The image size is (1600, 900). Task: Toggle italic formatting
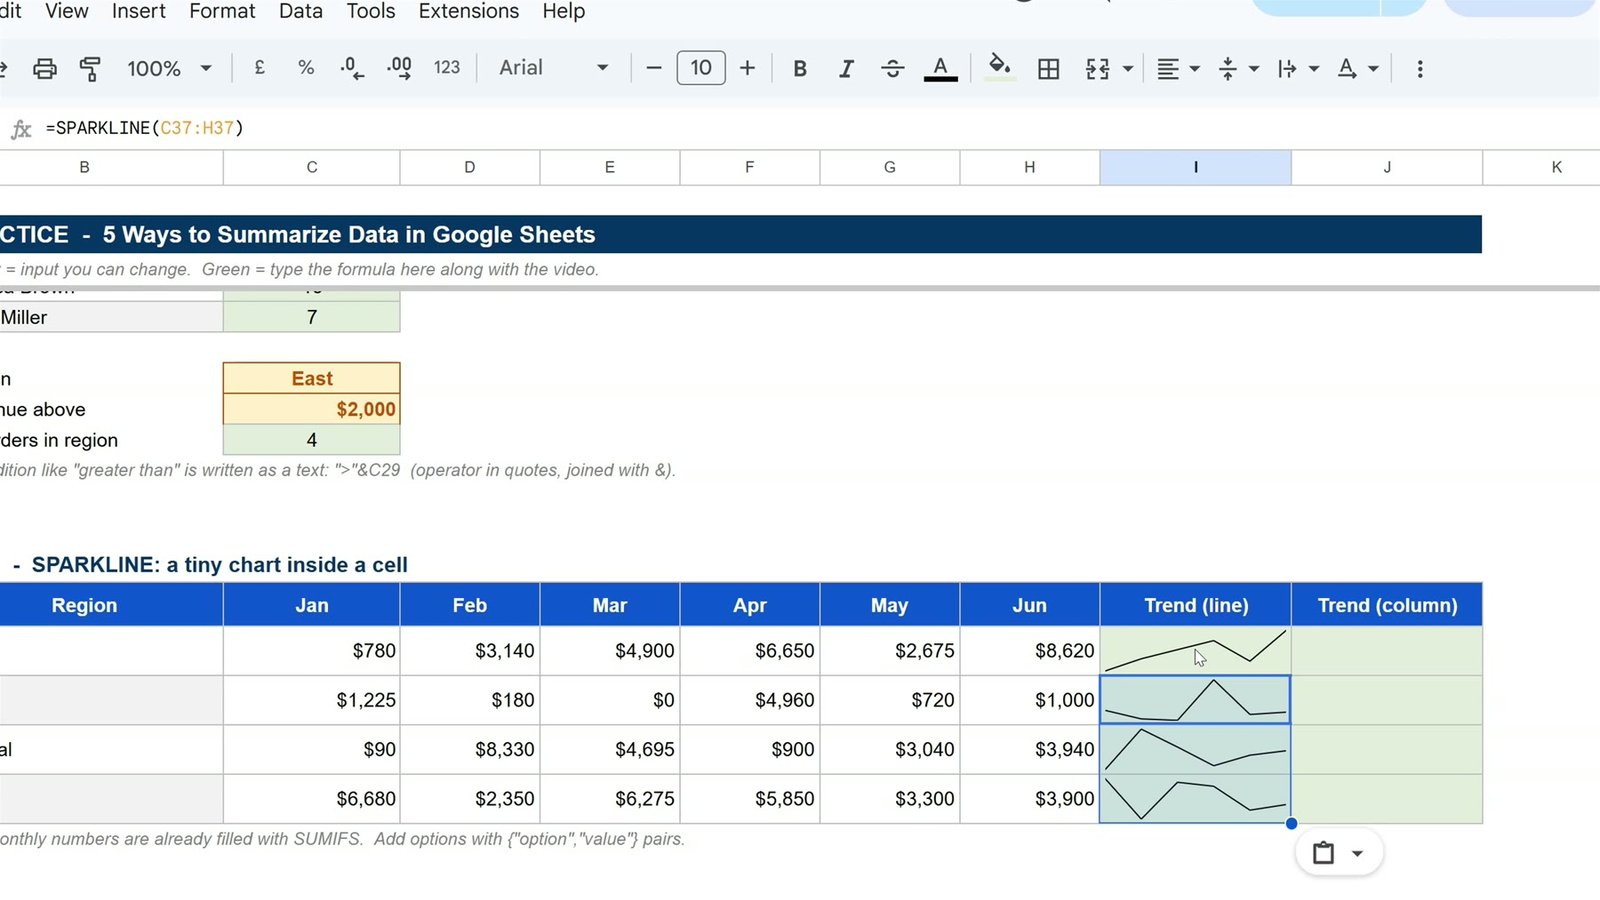[846, 69]
